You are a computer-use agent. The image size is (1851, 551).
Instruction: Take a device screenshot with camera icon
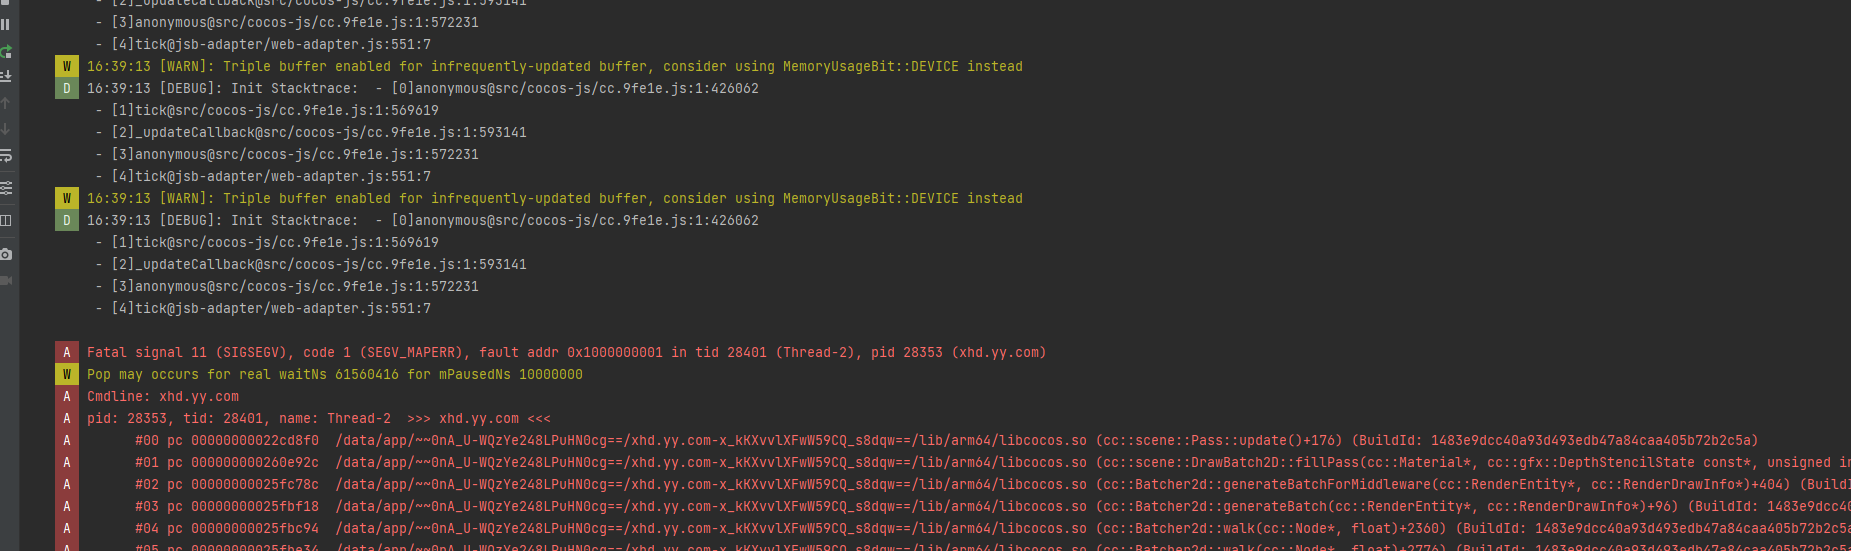coord(6,254)
